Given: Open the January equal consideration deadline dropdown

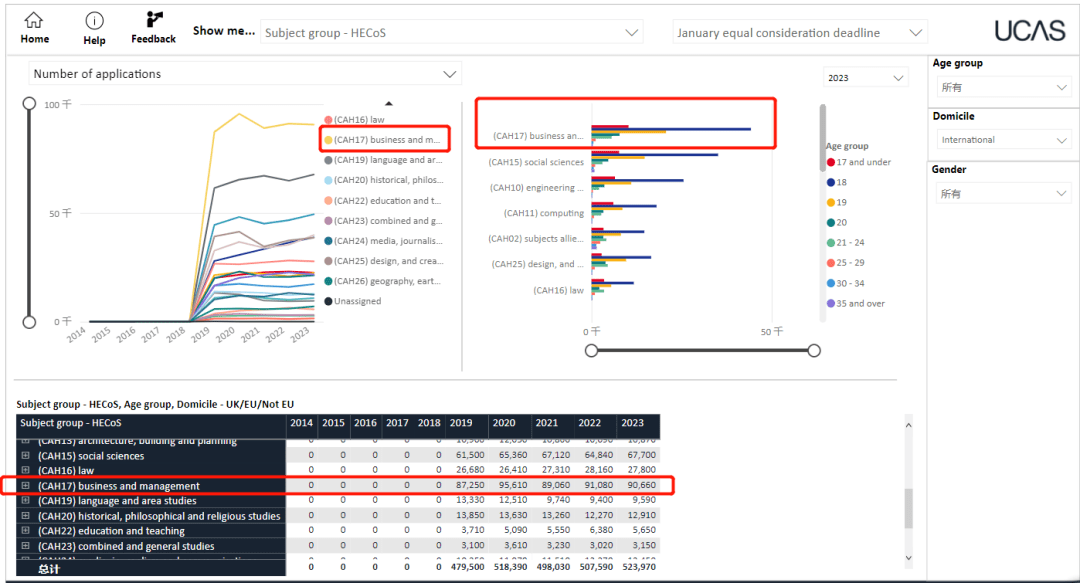Looking at the screenshot, I should click(x=801, y=33).
